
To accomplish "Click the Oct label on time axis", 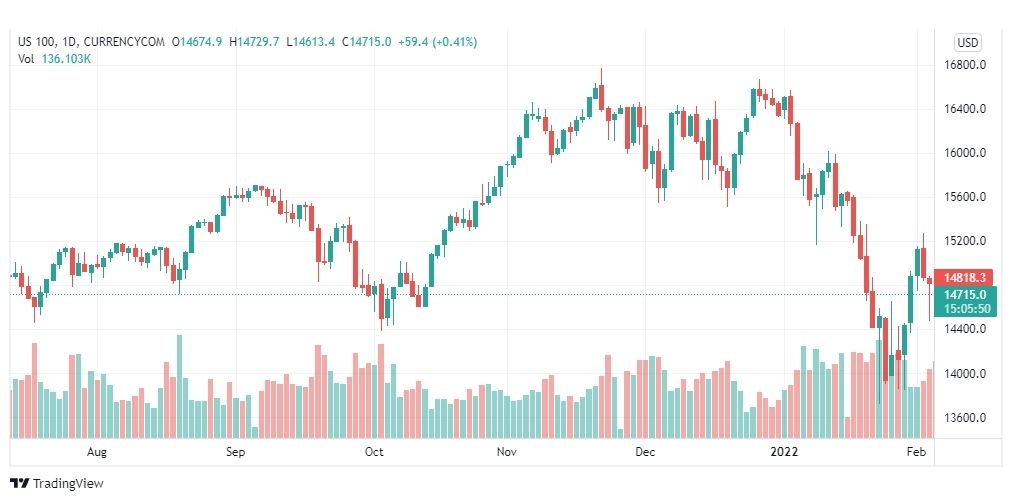I will [x=374, y=451].
